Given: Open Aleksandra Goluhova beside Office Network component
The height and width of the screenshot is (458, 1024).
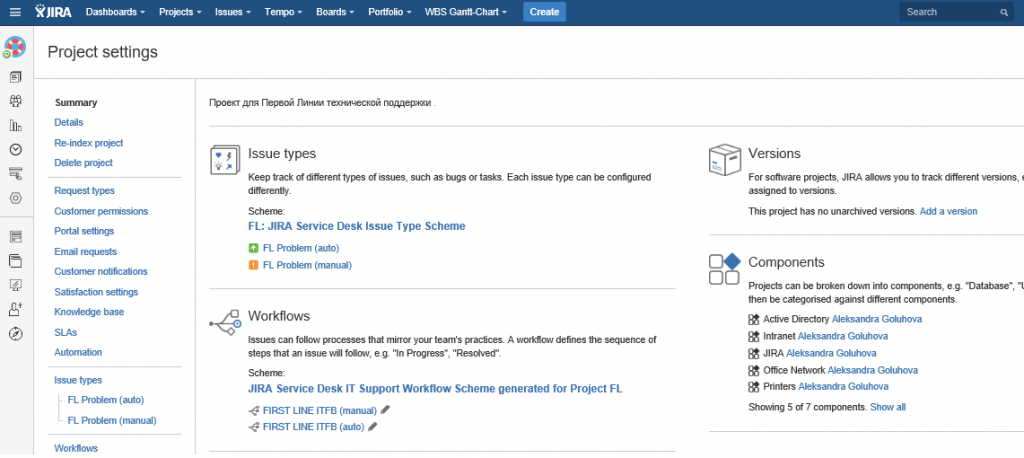Looking at the screenshot, I should coord(872,370).
